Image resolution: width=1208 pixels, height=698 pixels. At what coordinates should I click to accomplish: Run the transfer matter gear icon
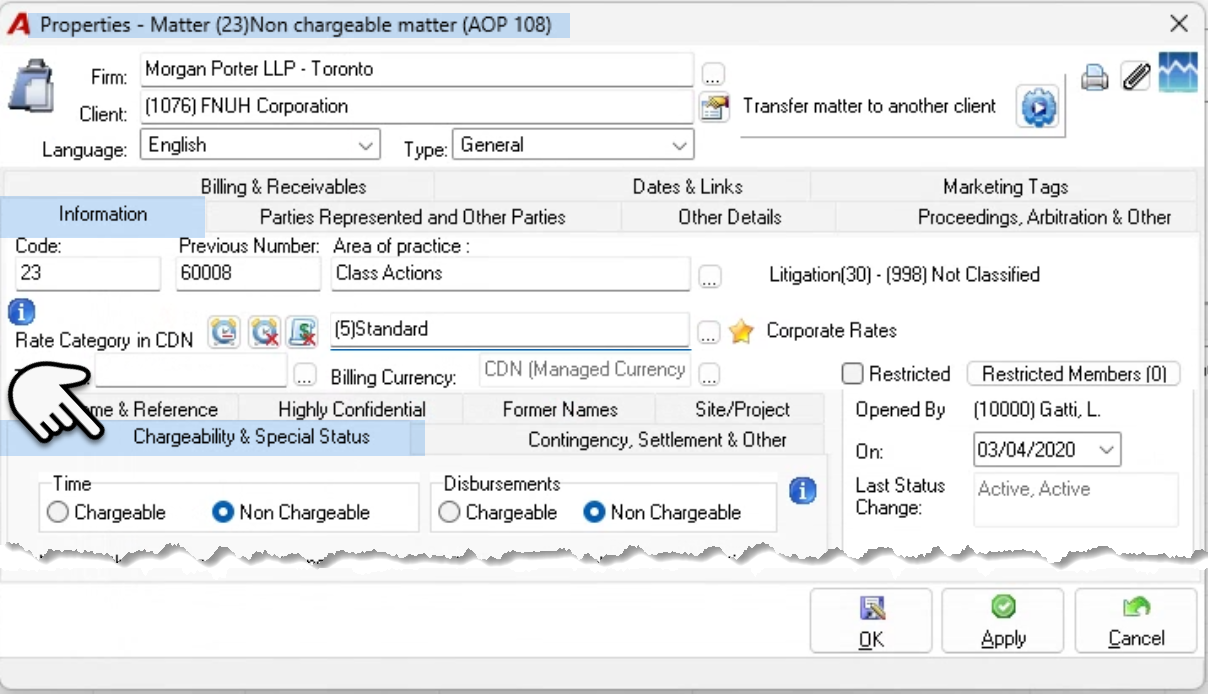click(x=1039, y=106)
